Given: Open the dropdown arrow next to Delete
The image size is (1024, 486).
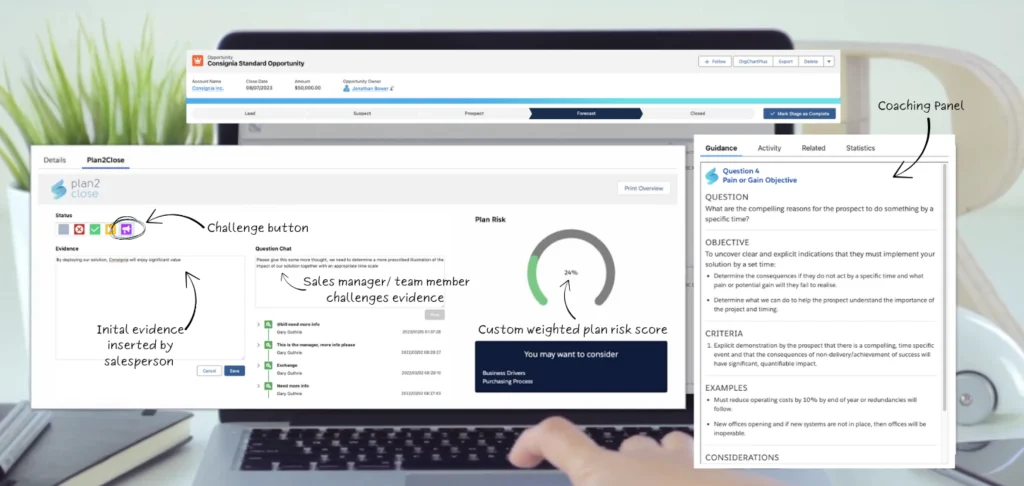Looking at the screenshot, I should 829,61.
